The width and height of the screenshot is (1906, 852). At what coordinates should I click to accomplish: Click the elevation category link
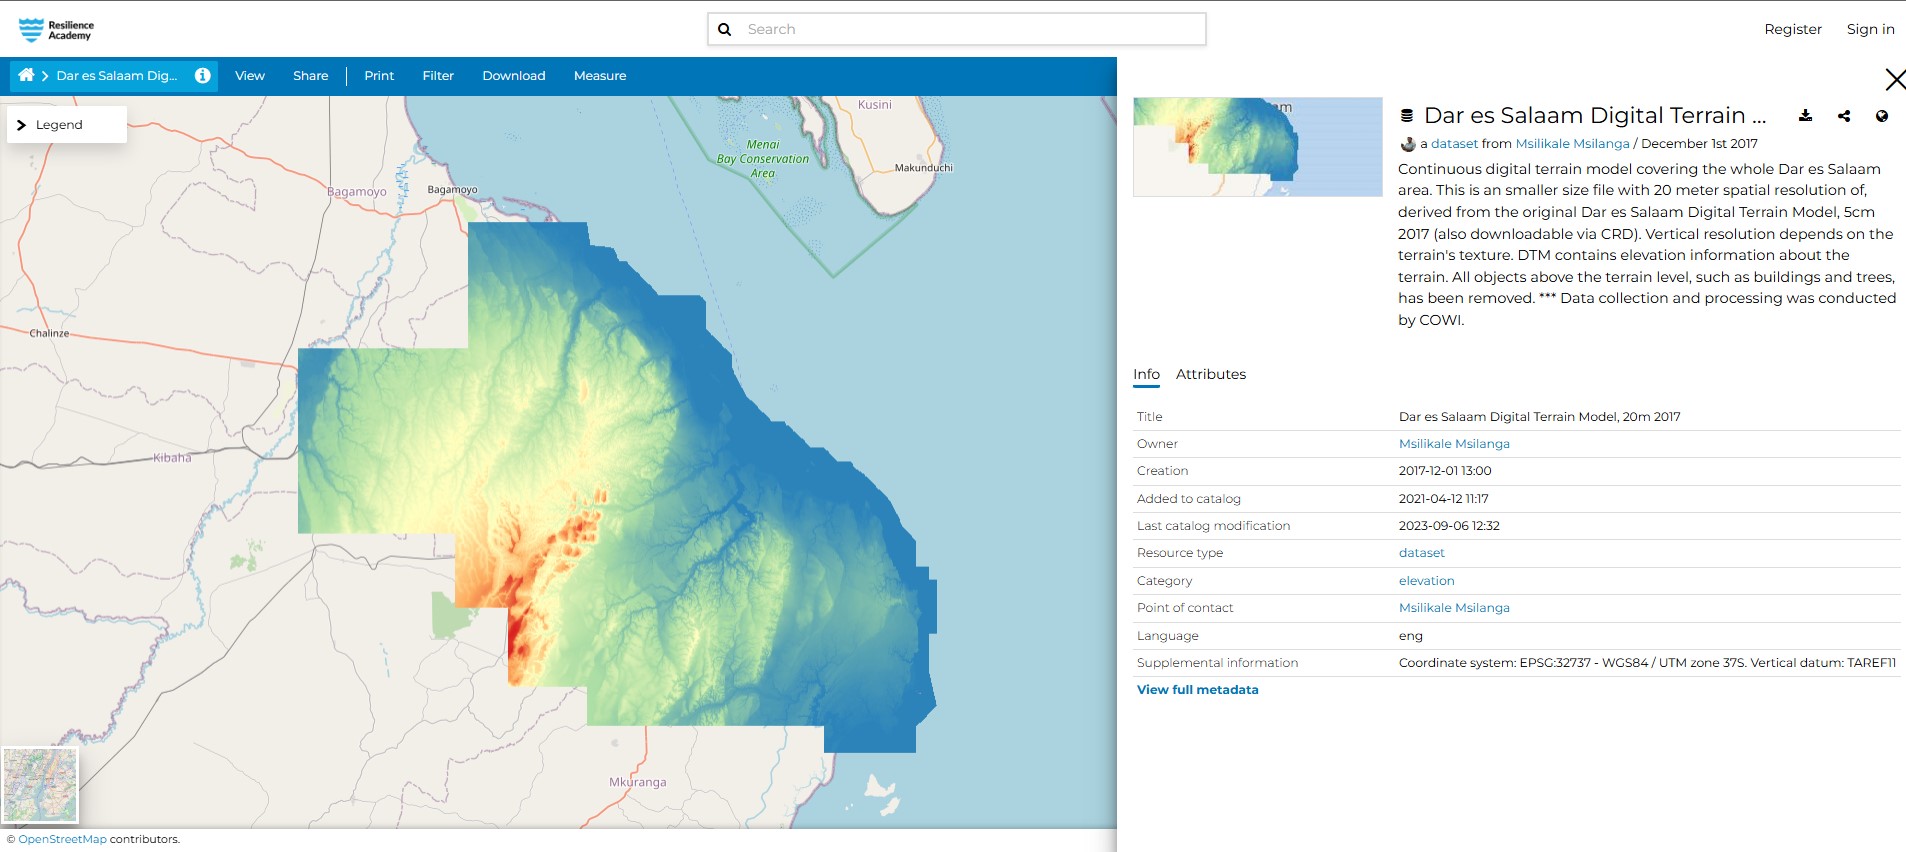[1427, 581]
